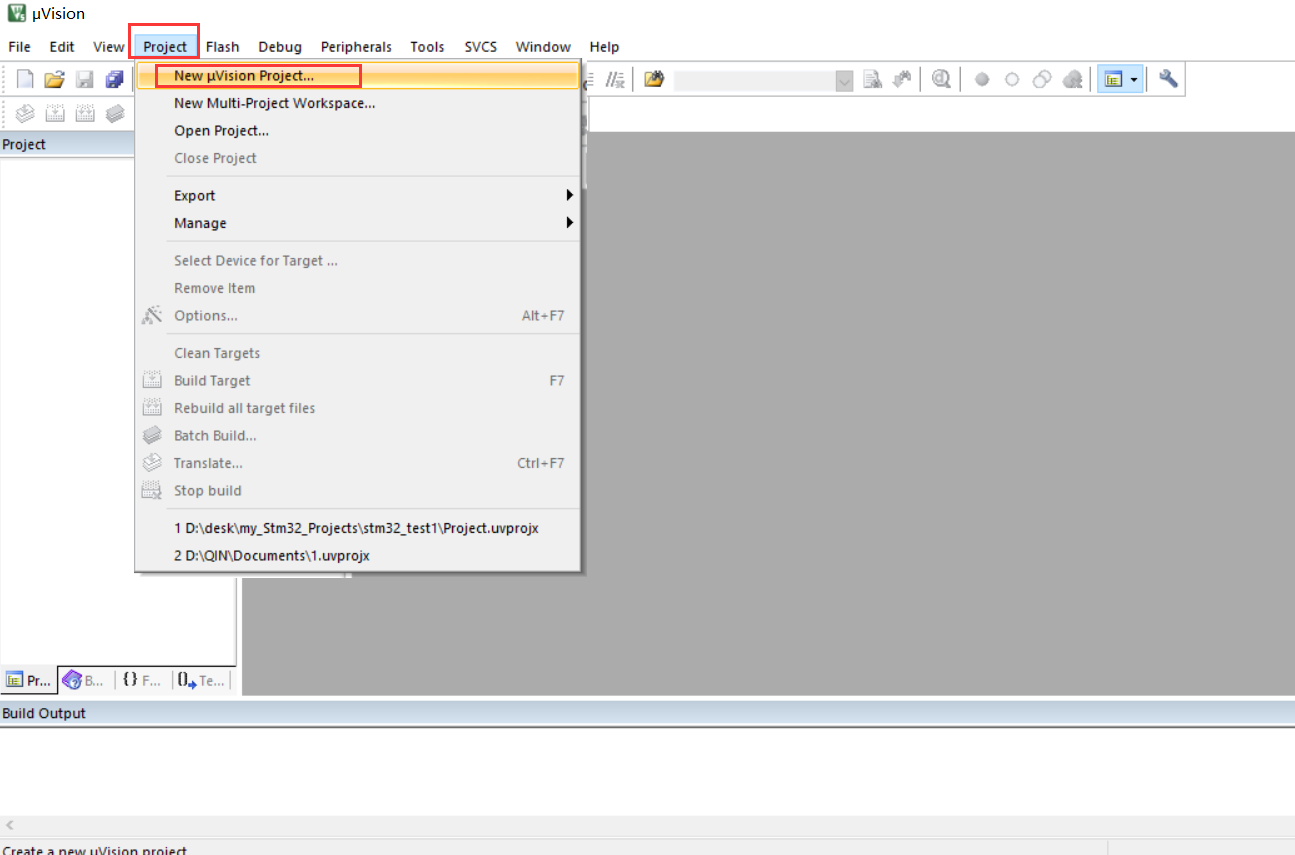
Task: Open recent project stm32_test1 Project.uvprojx
Action: tap(358, 528)
